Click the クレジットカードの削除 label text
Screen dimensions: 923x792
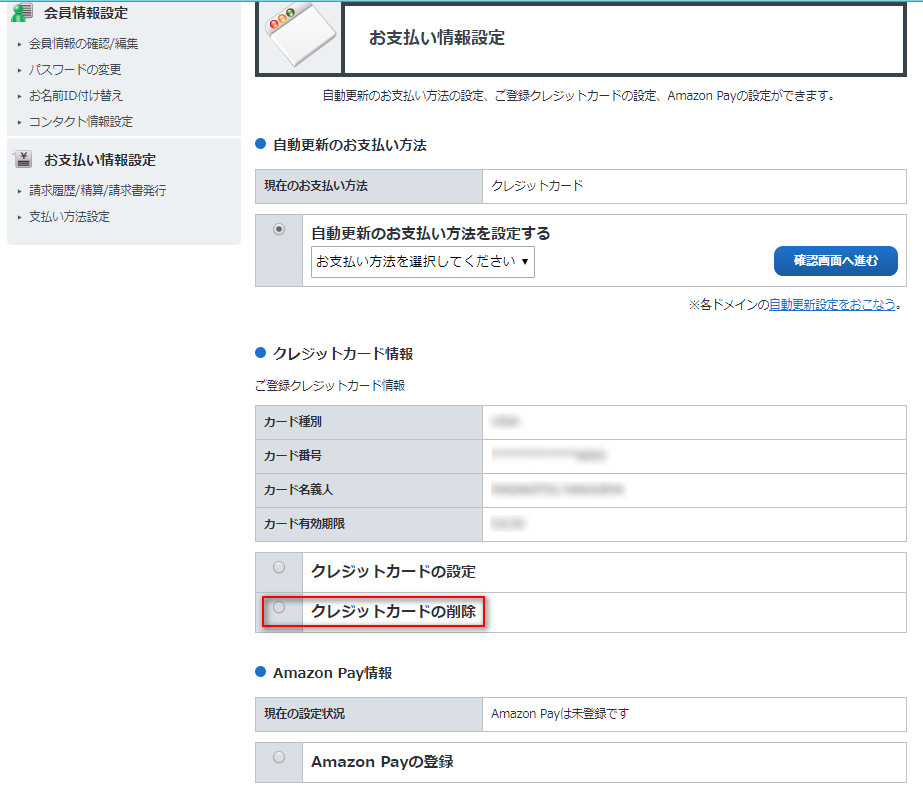(x=393, y=611)
